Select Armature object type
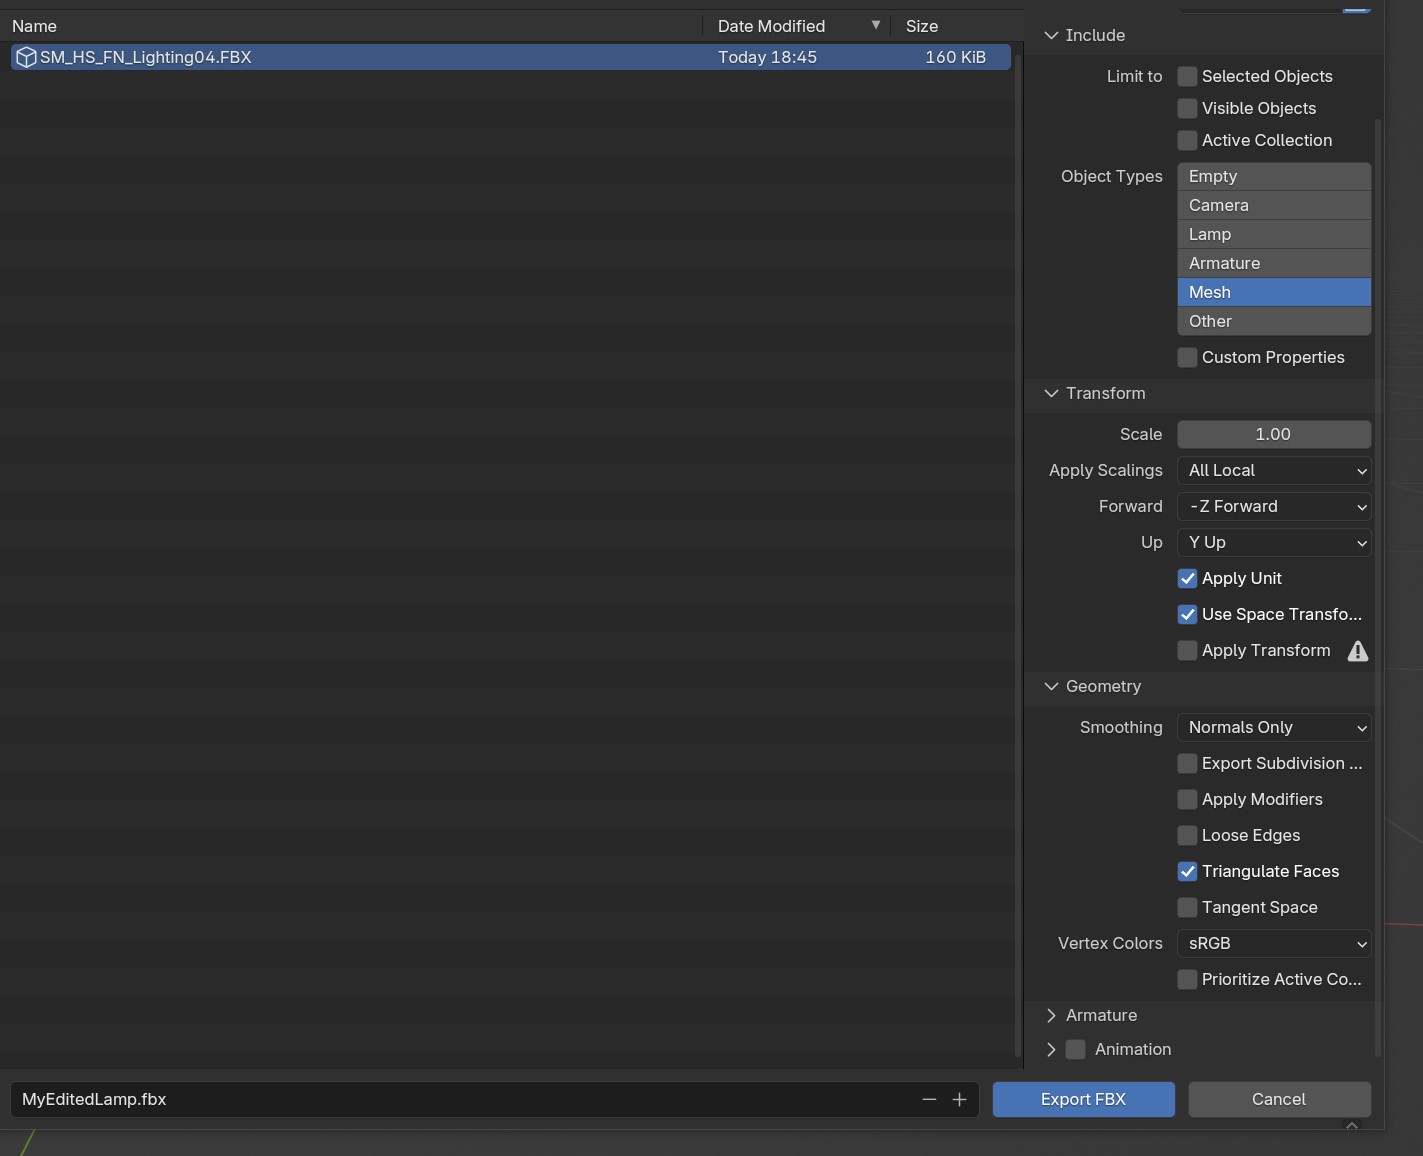 1274,263
